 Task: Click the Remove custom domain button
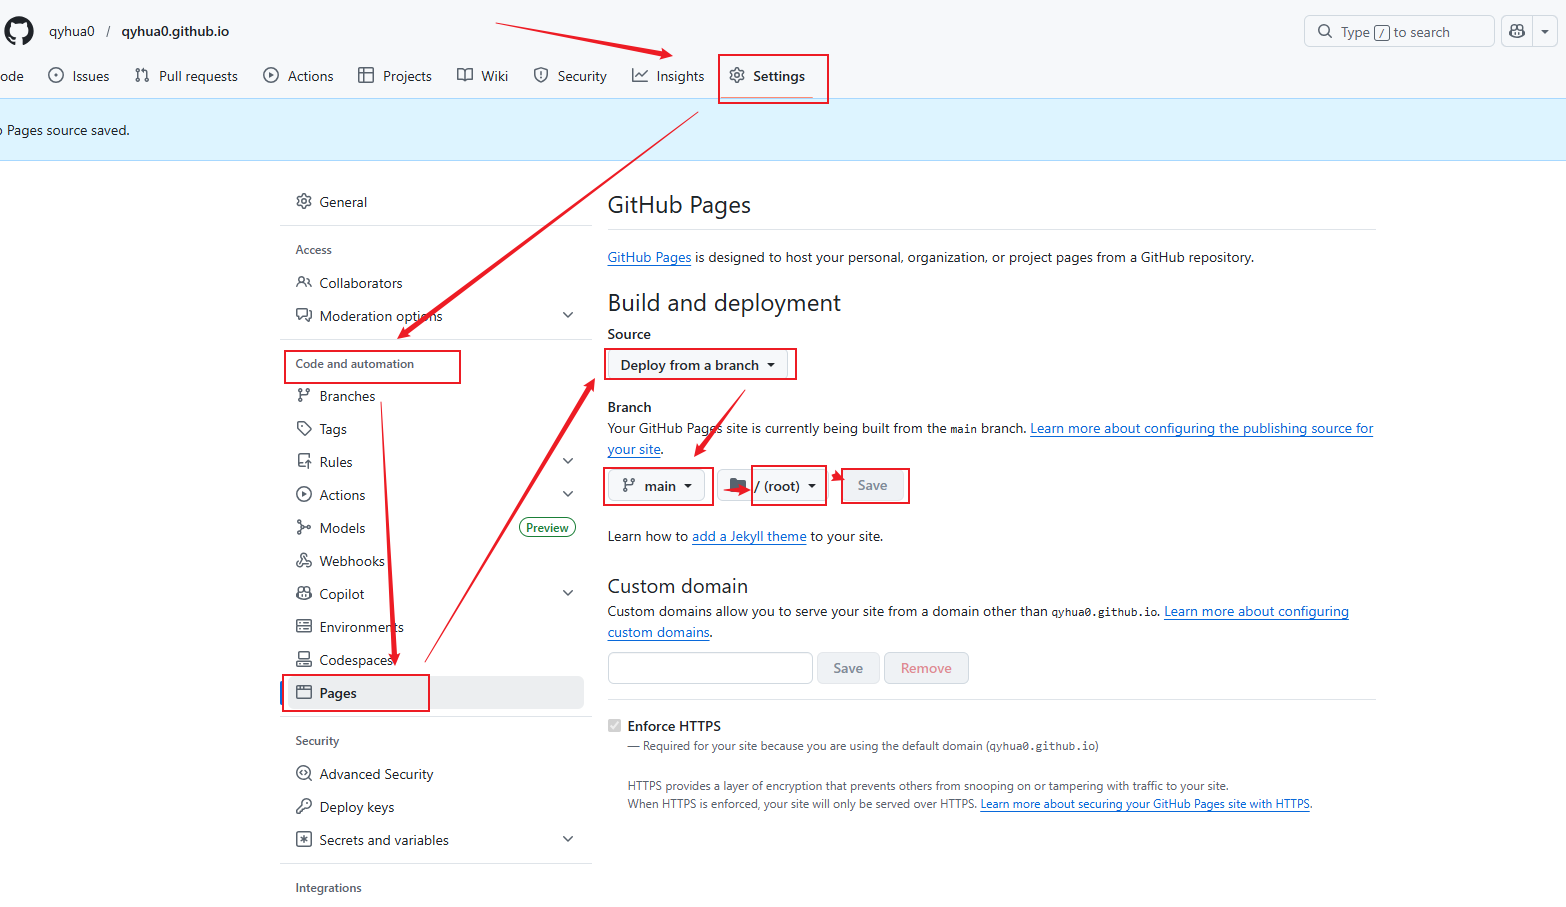pyautogui.click(x=926, y=668)
